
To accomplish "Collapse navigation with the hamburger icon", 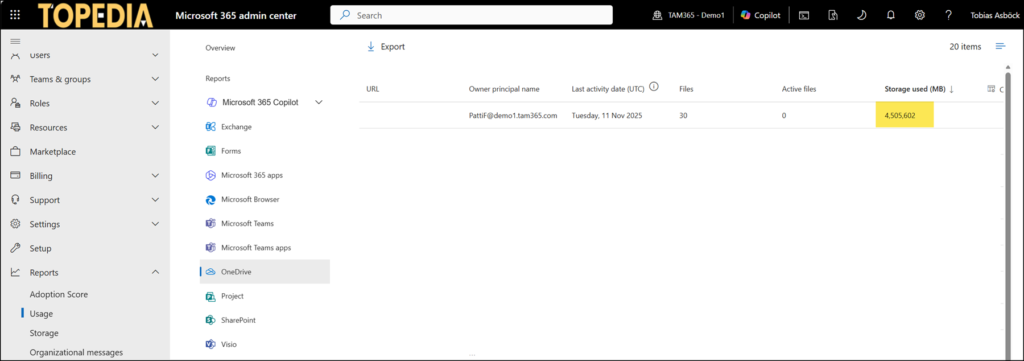I will pyautogui.click(x=15, y=41).
